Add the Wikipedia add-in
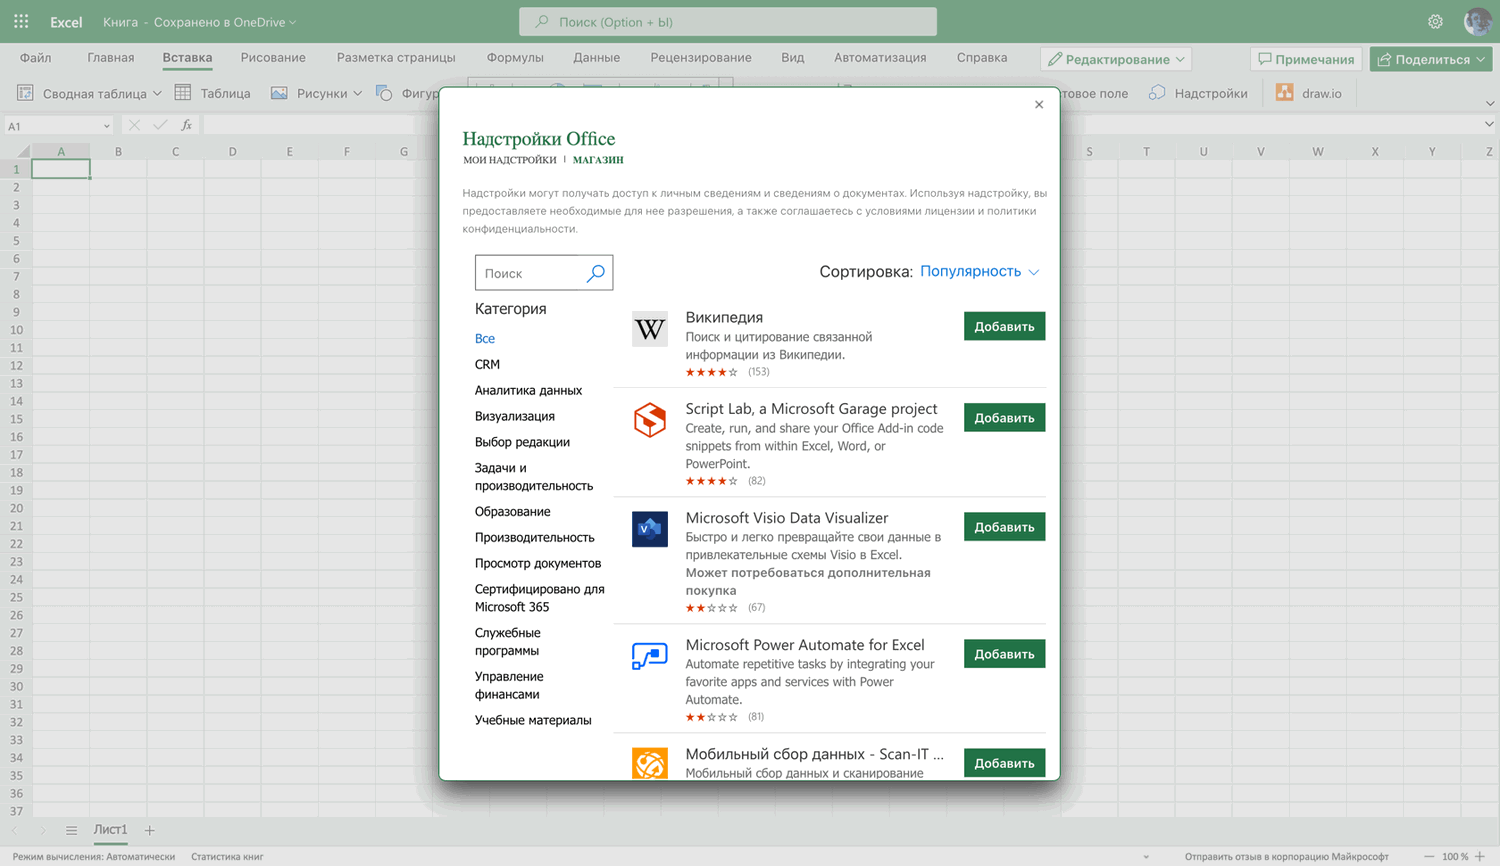Viewport: 1500px width, 866px height. tap(1004, 326)
